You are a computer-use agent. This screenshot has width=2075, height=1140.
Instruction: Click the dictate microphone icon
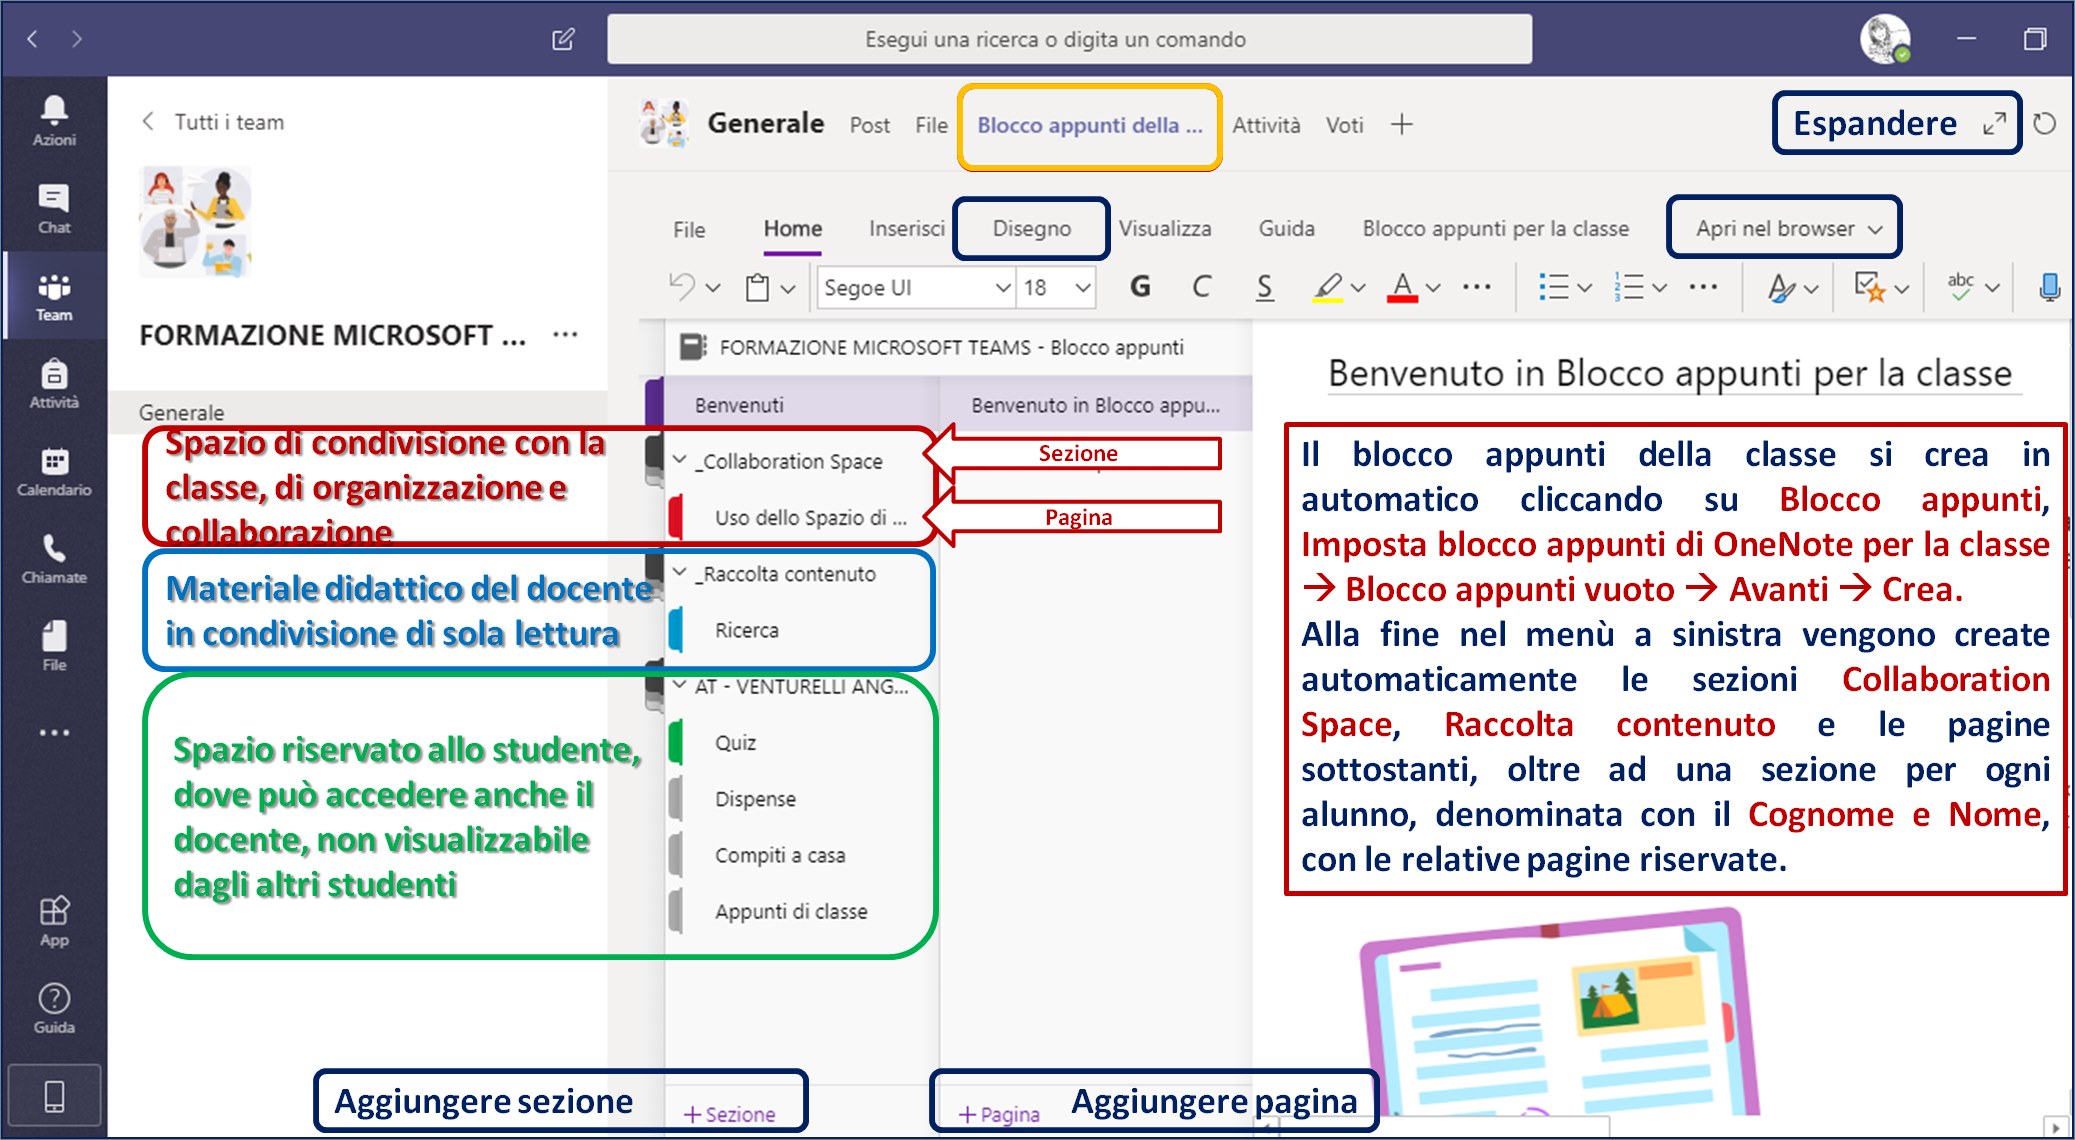(2049, 287)
